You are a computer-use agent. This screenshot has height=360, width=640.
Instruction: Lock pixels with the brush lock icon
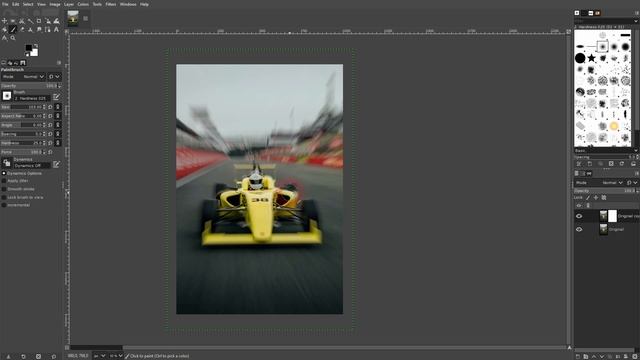(588, 198)
